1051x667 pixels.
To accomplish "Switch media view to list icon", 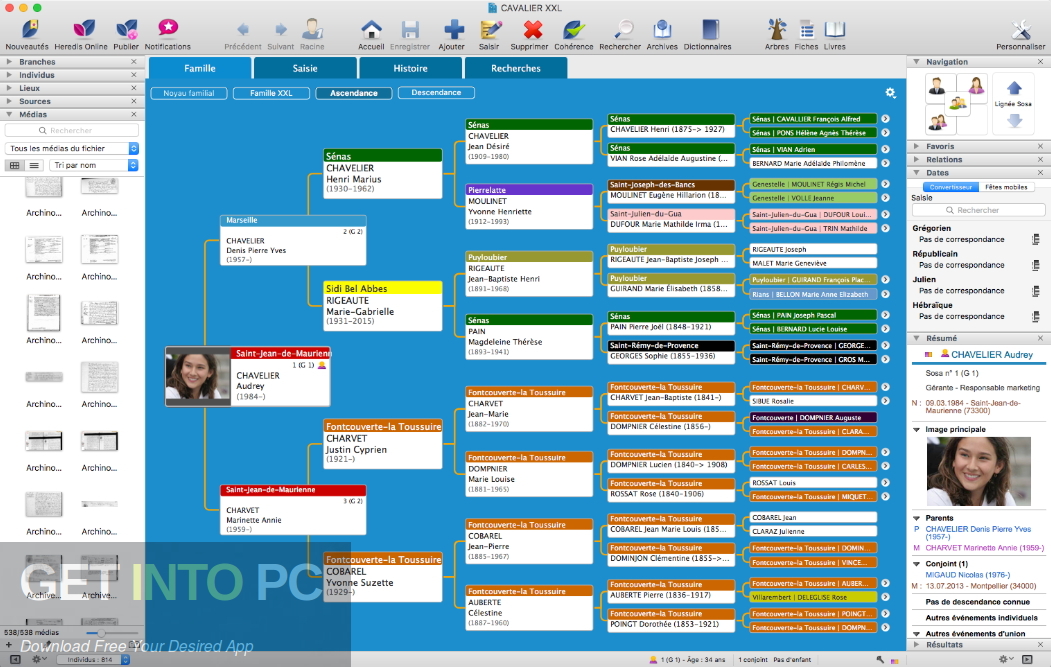I will (34, 165).
